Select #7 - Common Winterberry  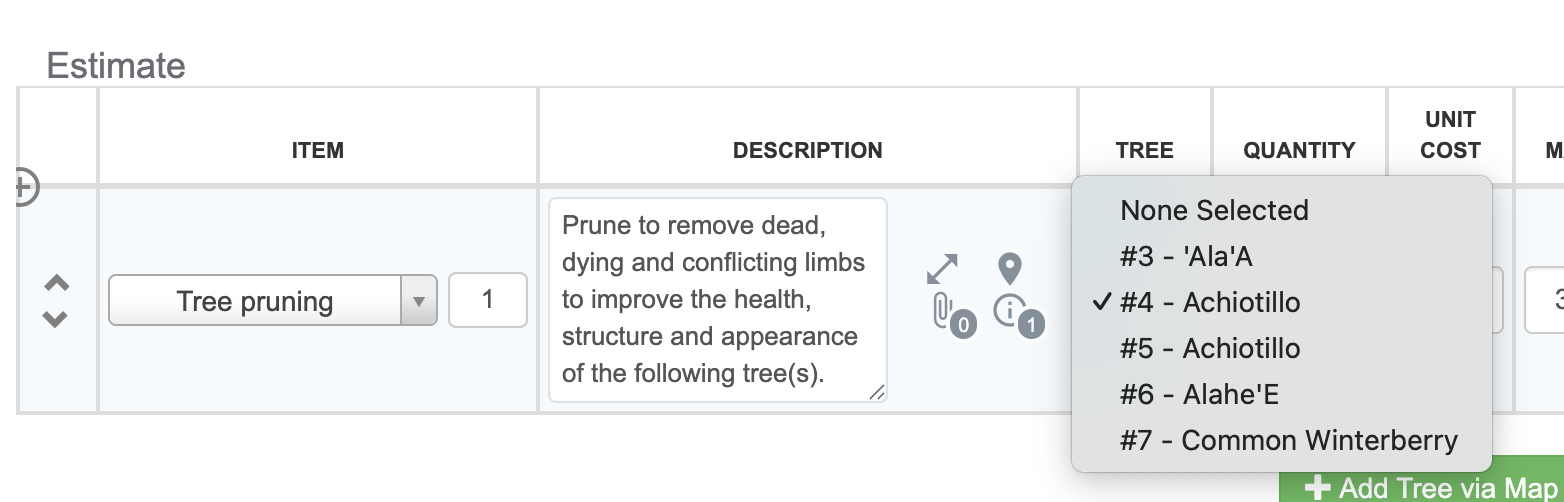click(1289, 440)
